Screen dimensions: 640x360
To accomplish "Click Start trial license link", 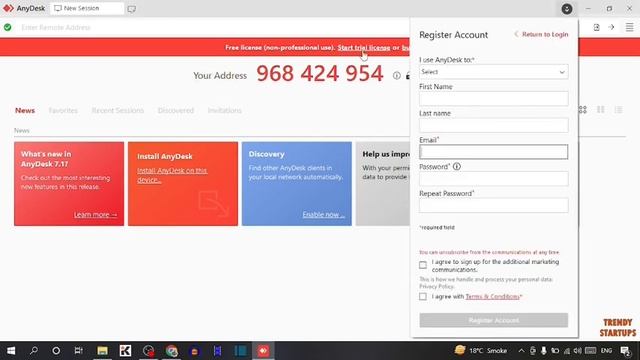I will coord(364,48).
